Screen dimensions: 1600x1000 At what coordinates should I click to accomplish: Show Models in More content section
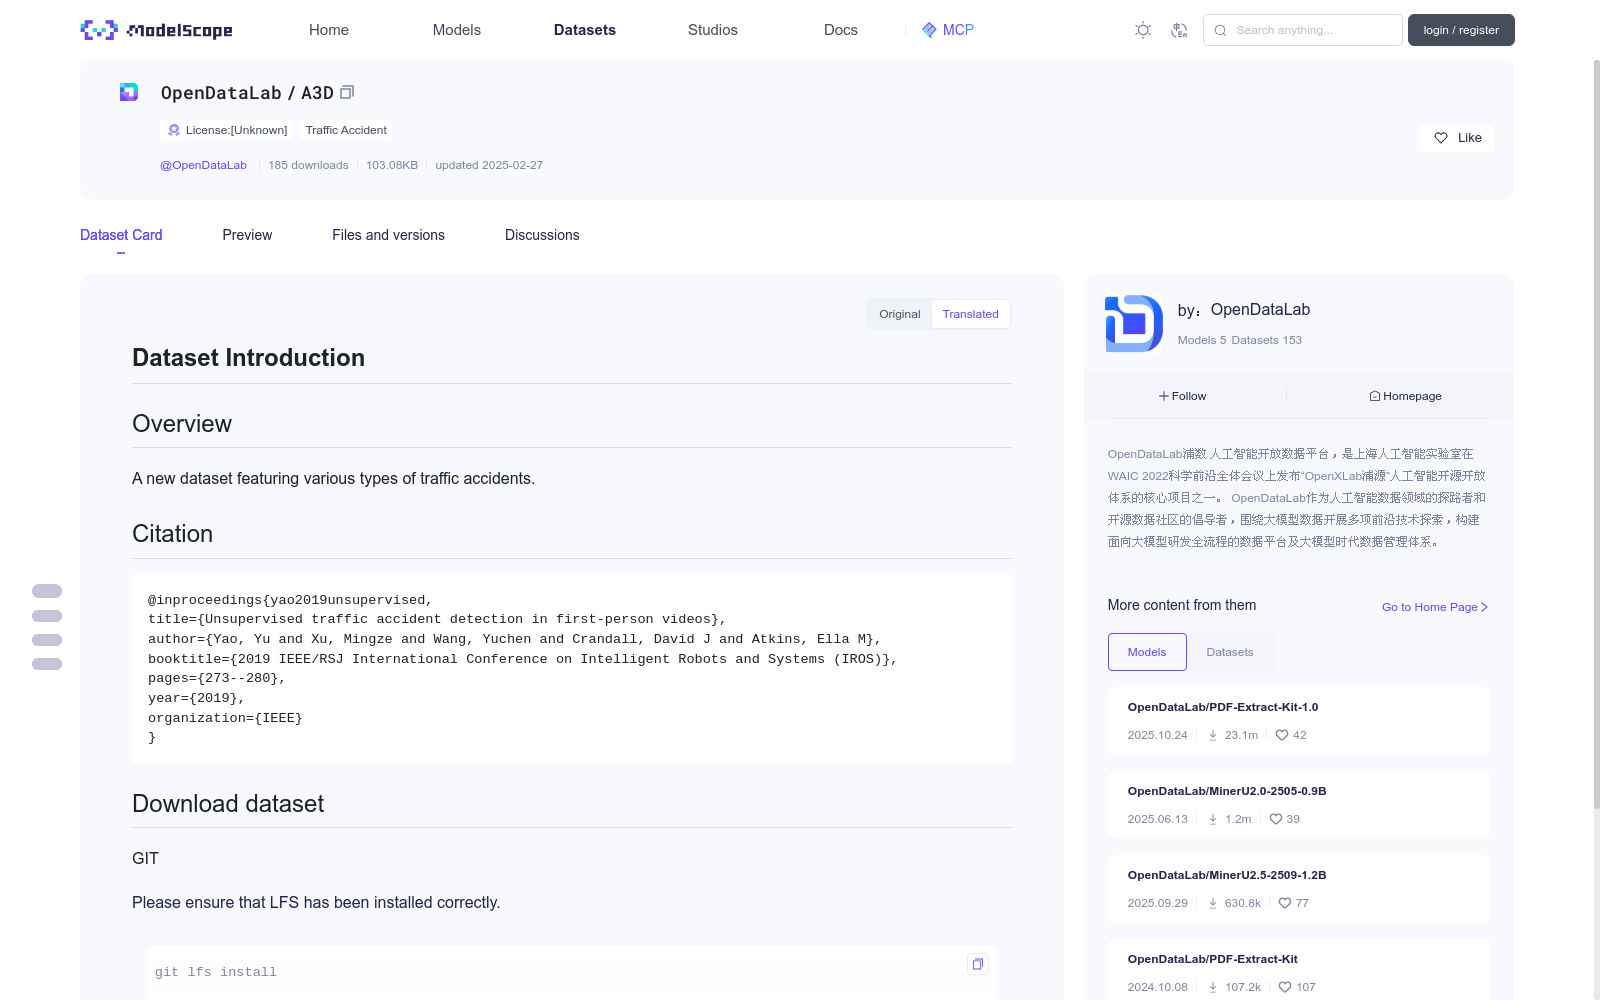click(x=1147, y=652)
